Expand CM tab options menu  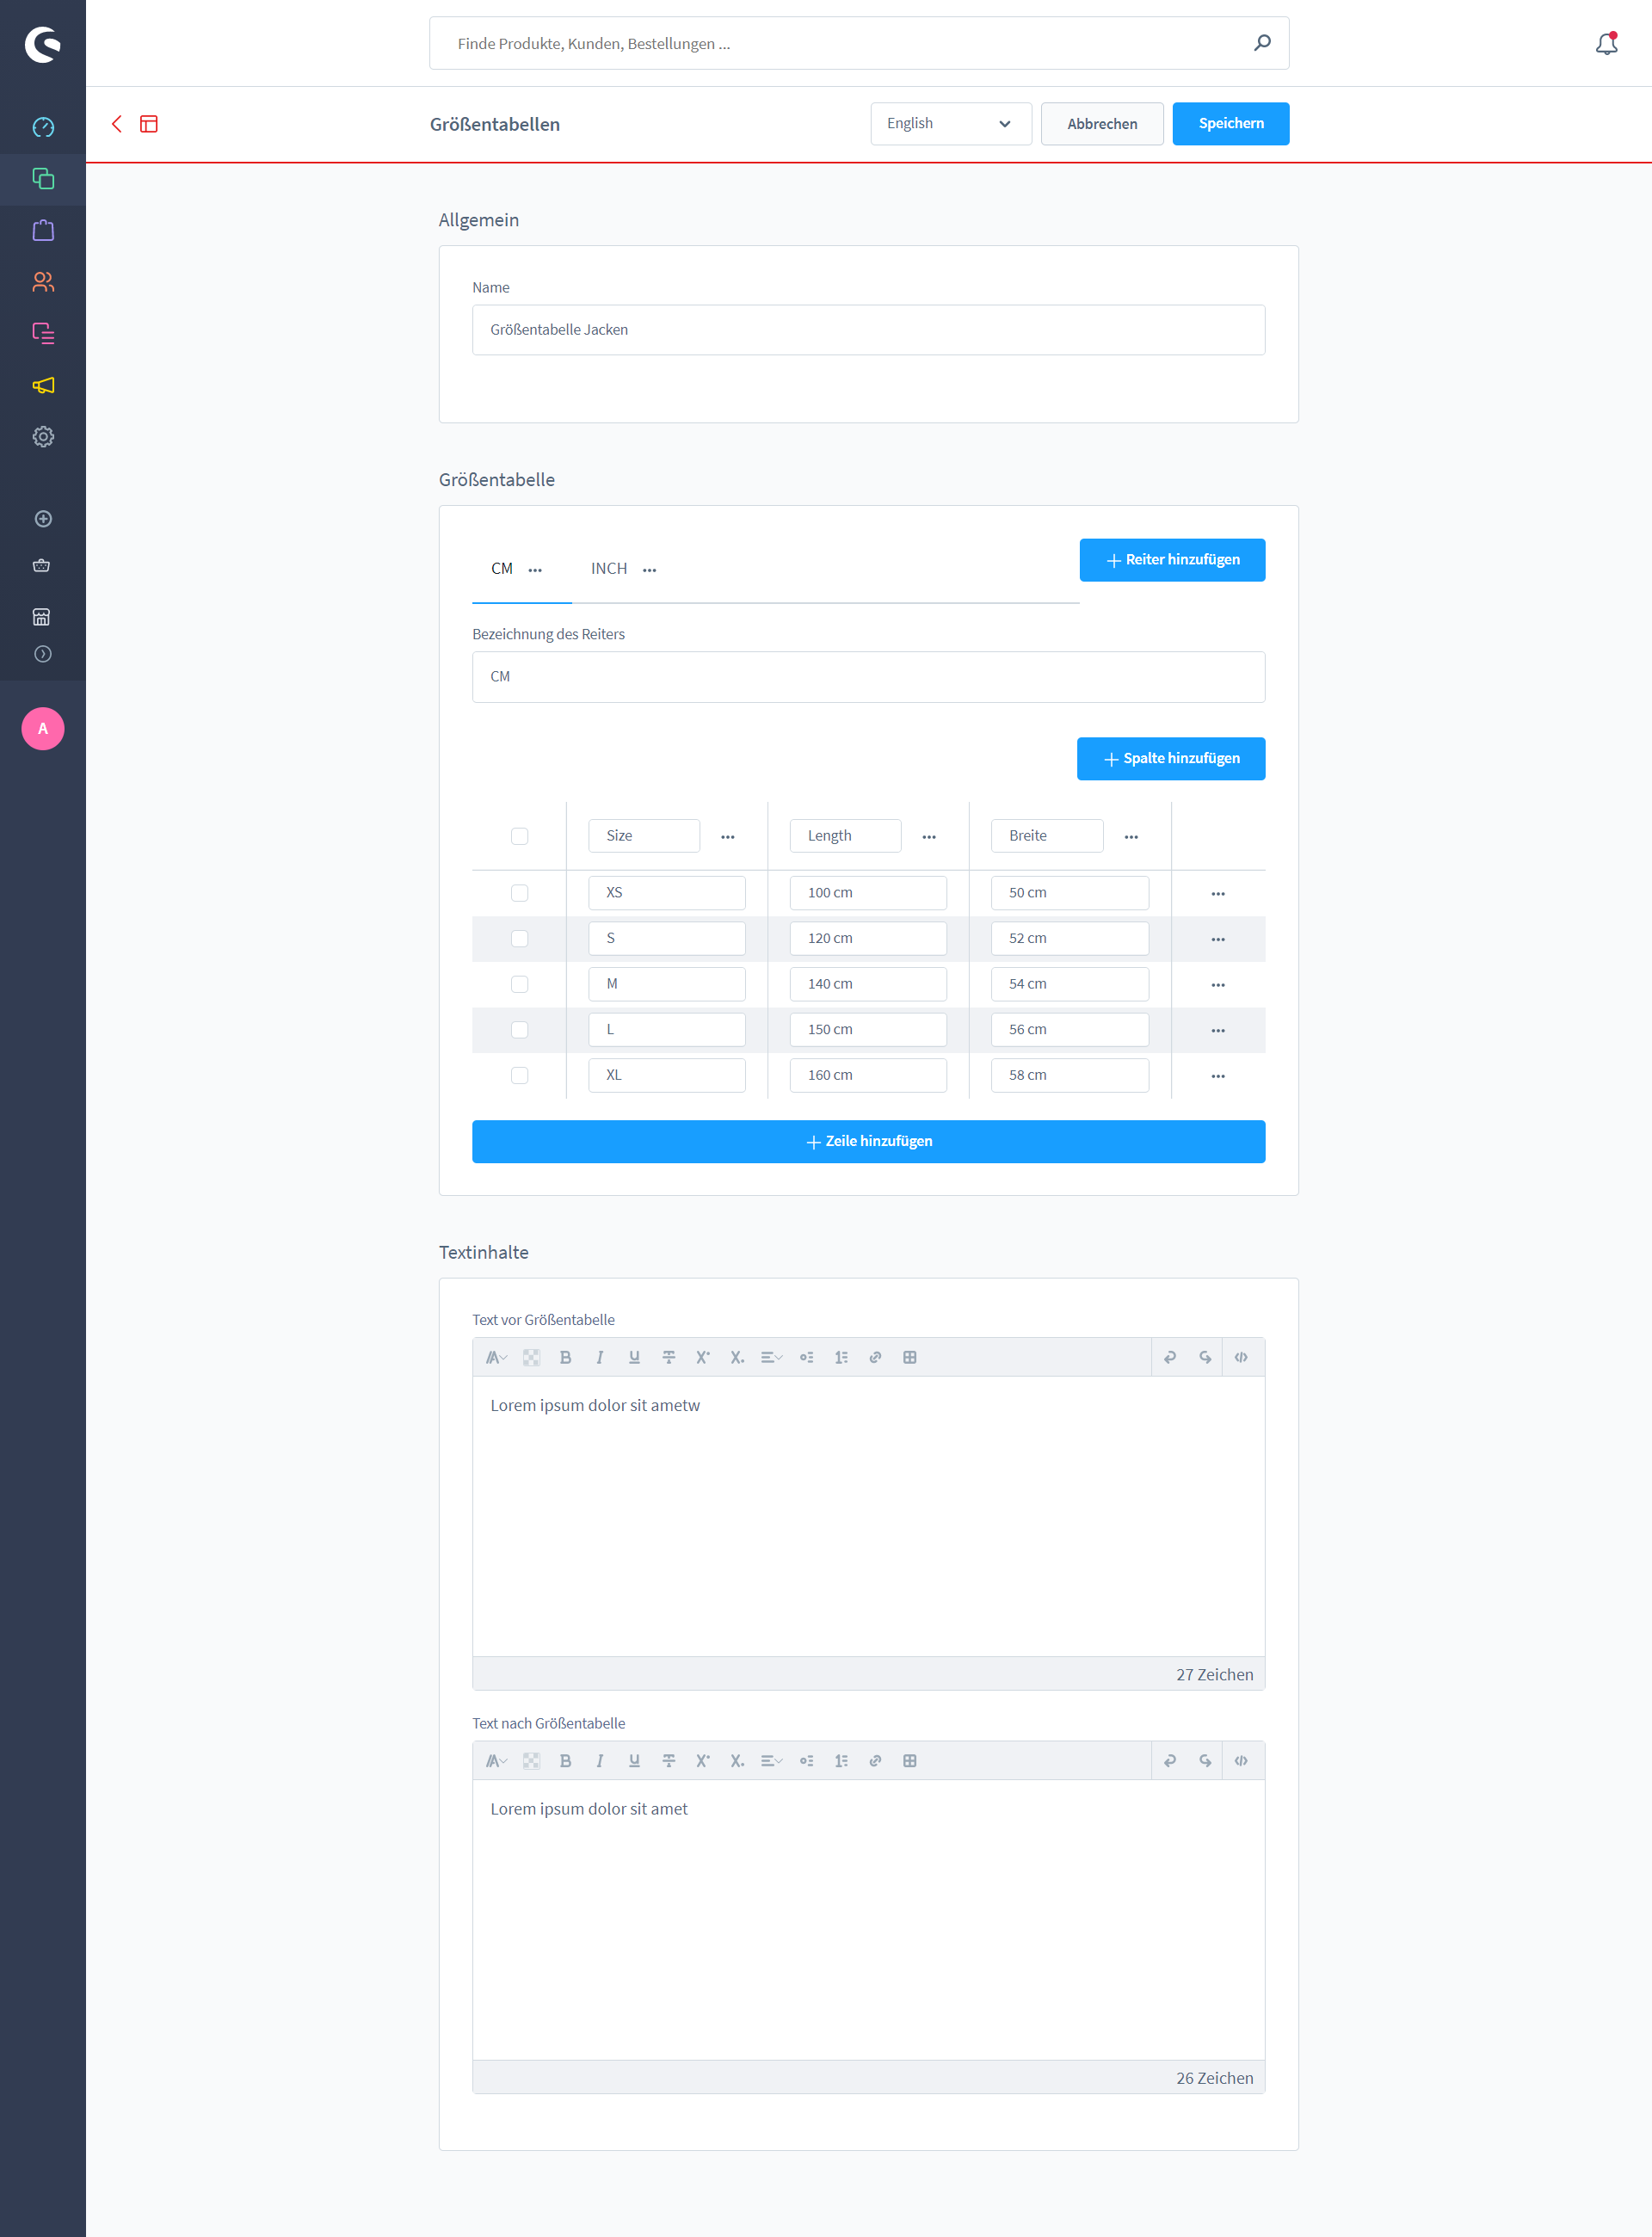537,570
